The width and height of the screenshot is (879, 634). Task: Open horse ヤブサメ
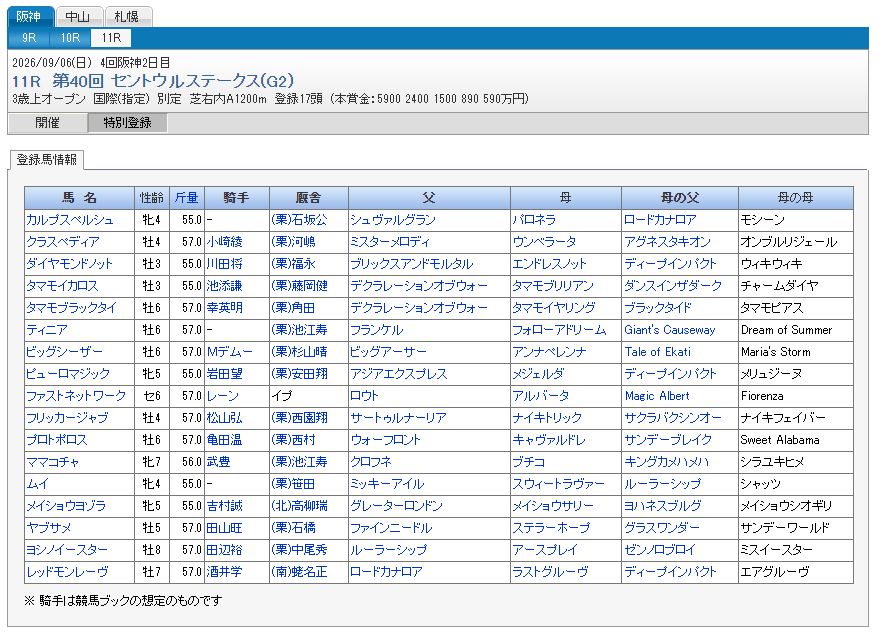tap(49, 529)
